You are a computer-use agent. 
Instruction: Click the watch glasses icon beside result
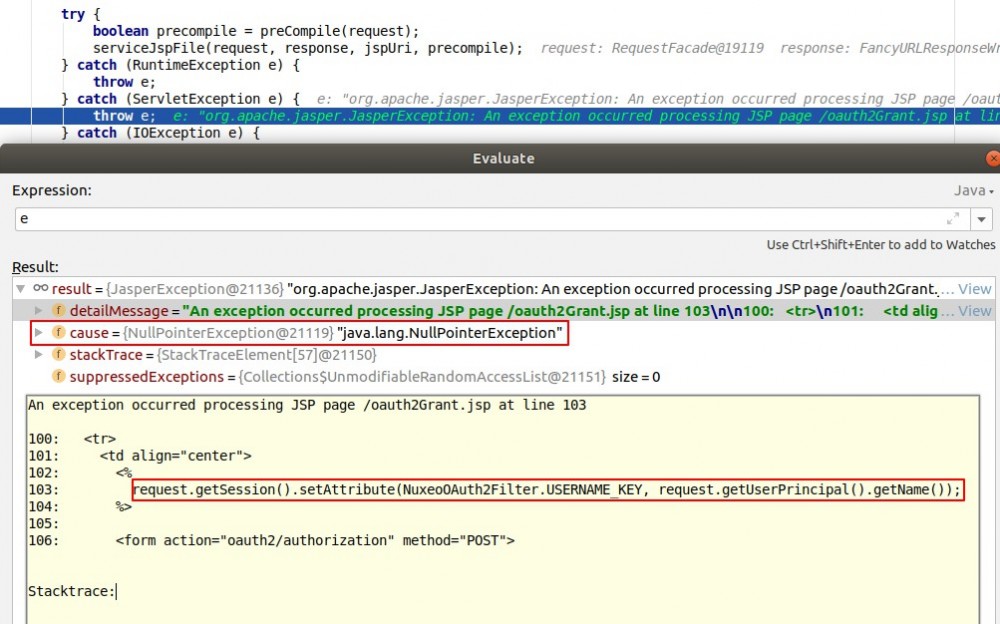tap(41, 288)
